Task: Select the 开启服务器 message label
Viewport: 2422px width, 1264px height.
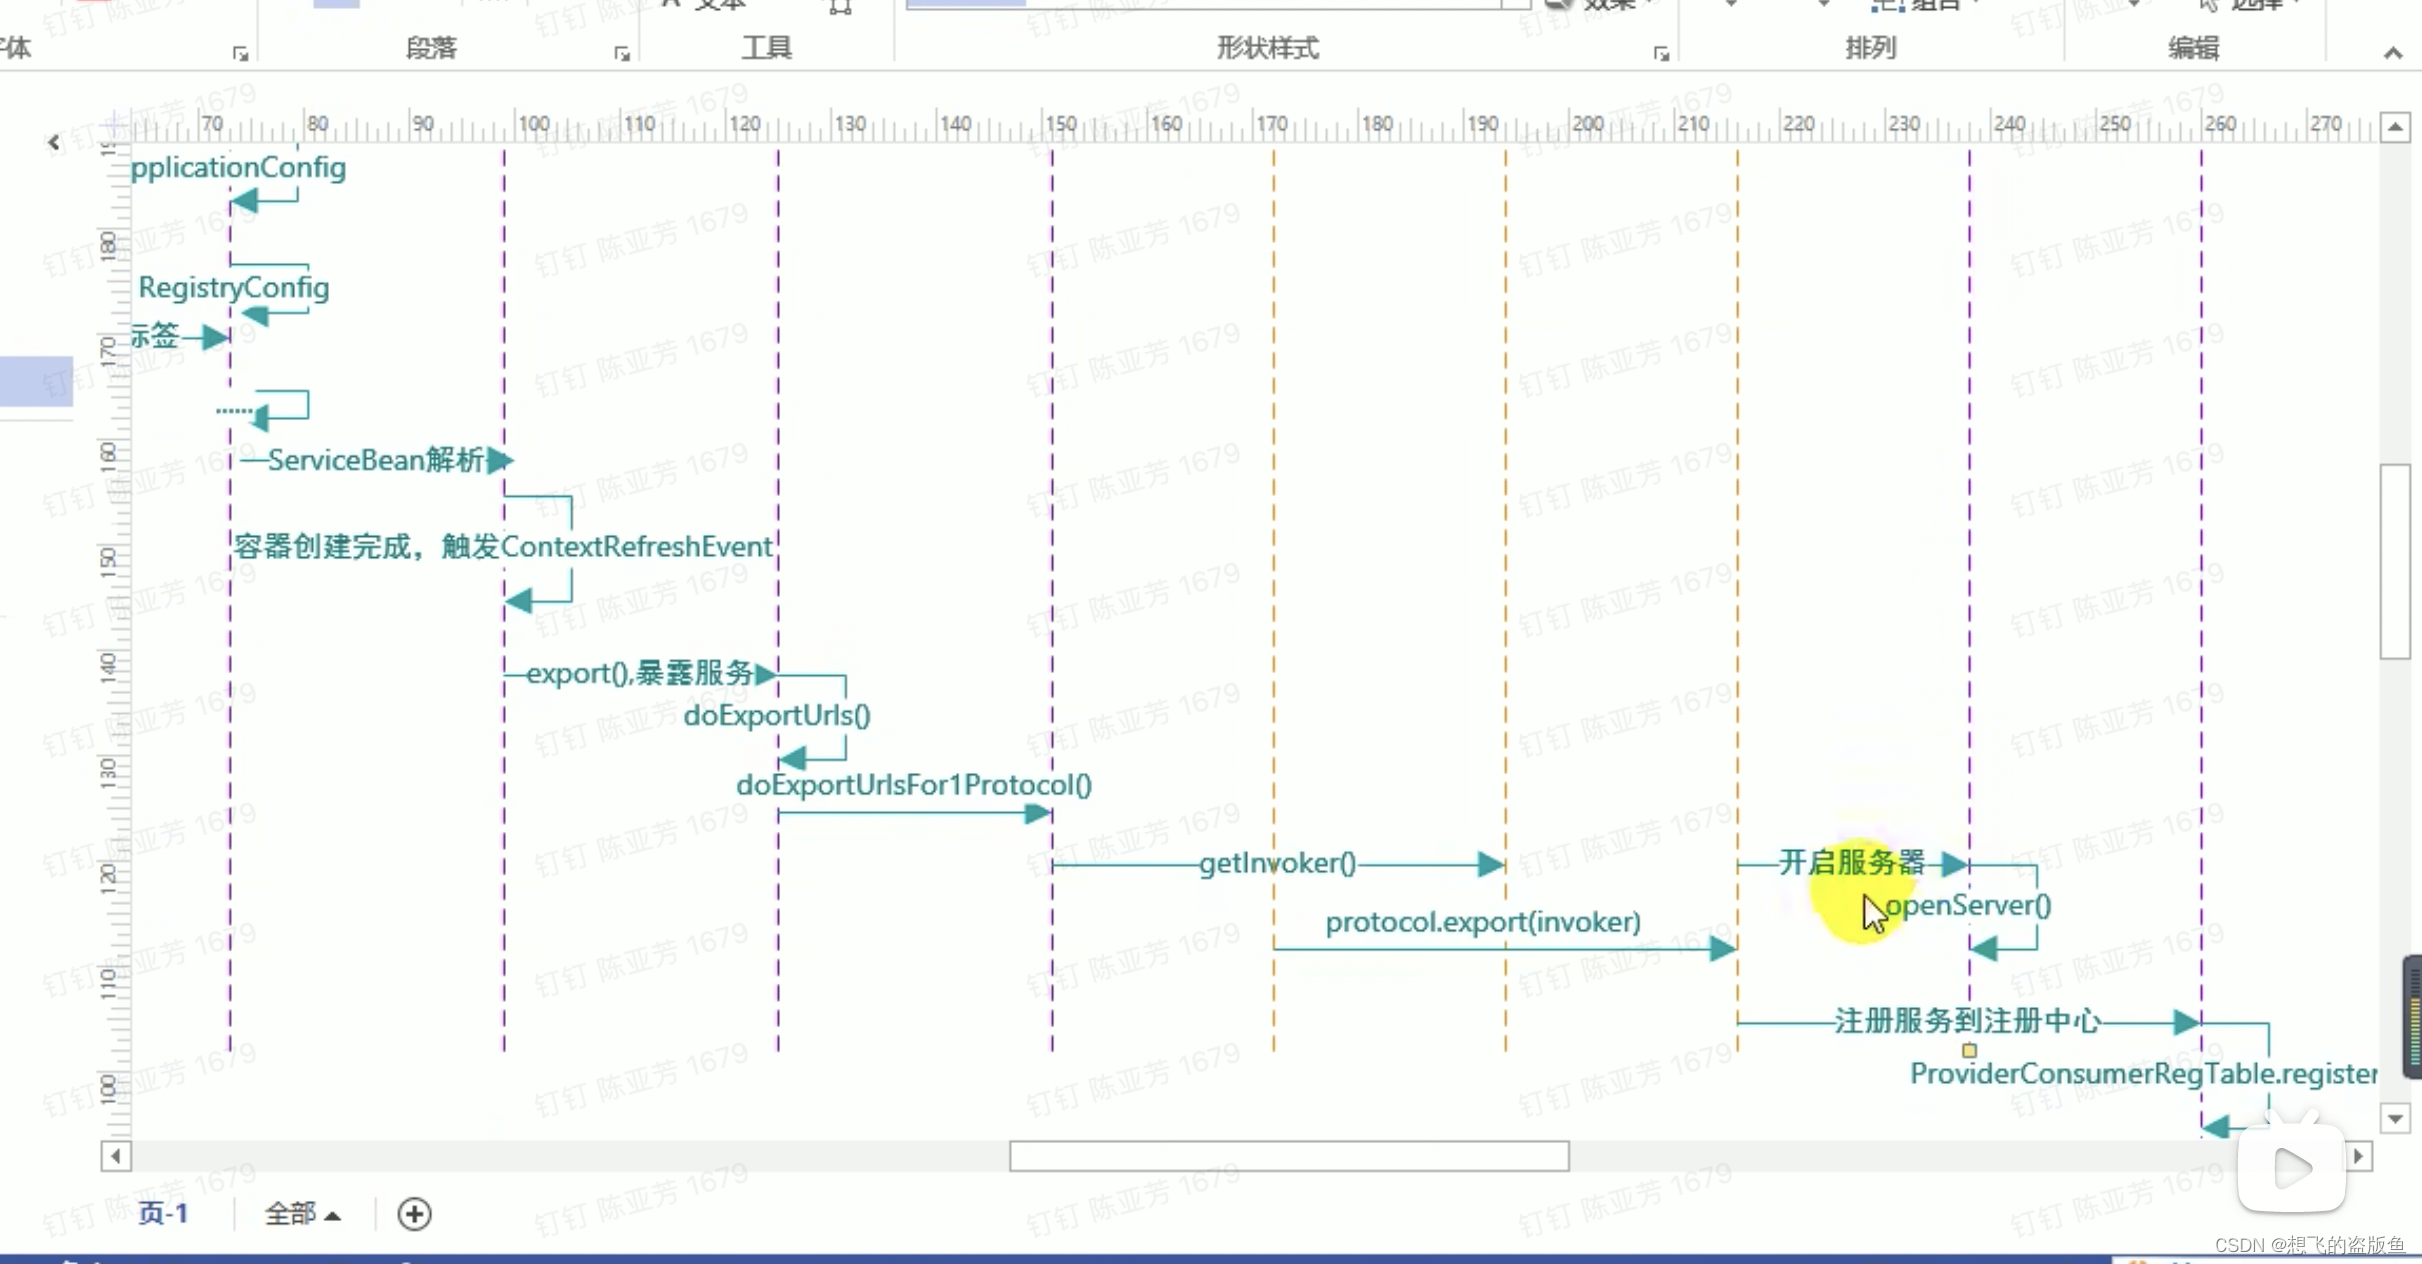Action: tap(1852, 862)
